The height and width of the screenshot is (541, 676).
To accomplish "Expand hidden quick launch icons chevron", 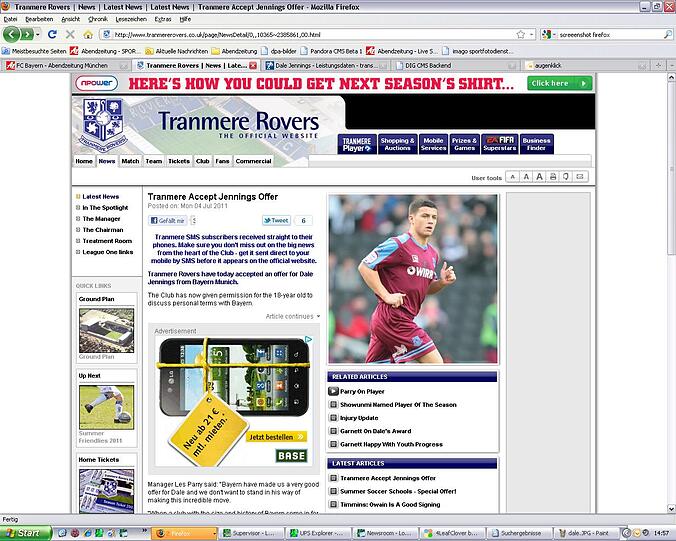I will (x=145, y=532).
